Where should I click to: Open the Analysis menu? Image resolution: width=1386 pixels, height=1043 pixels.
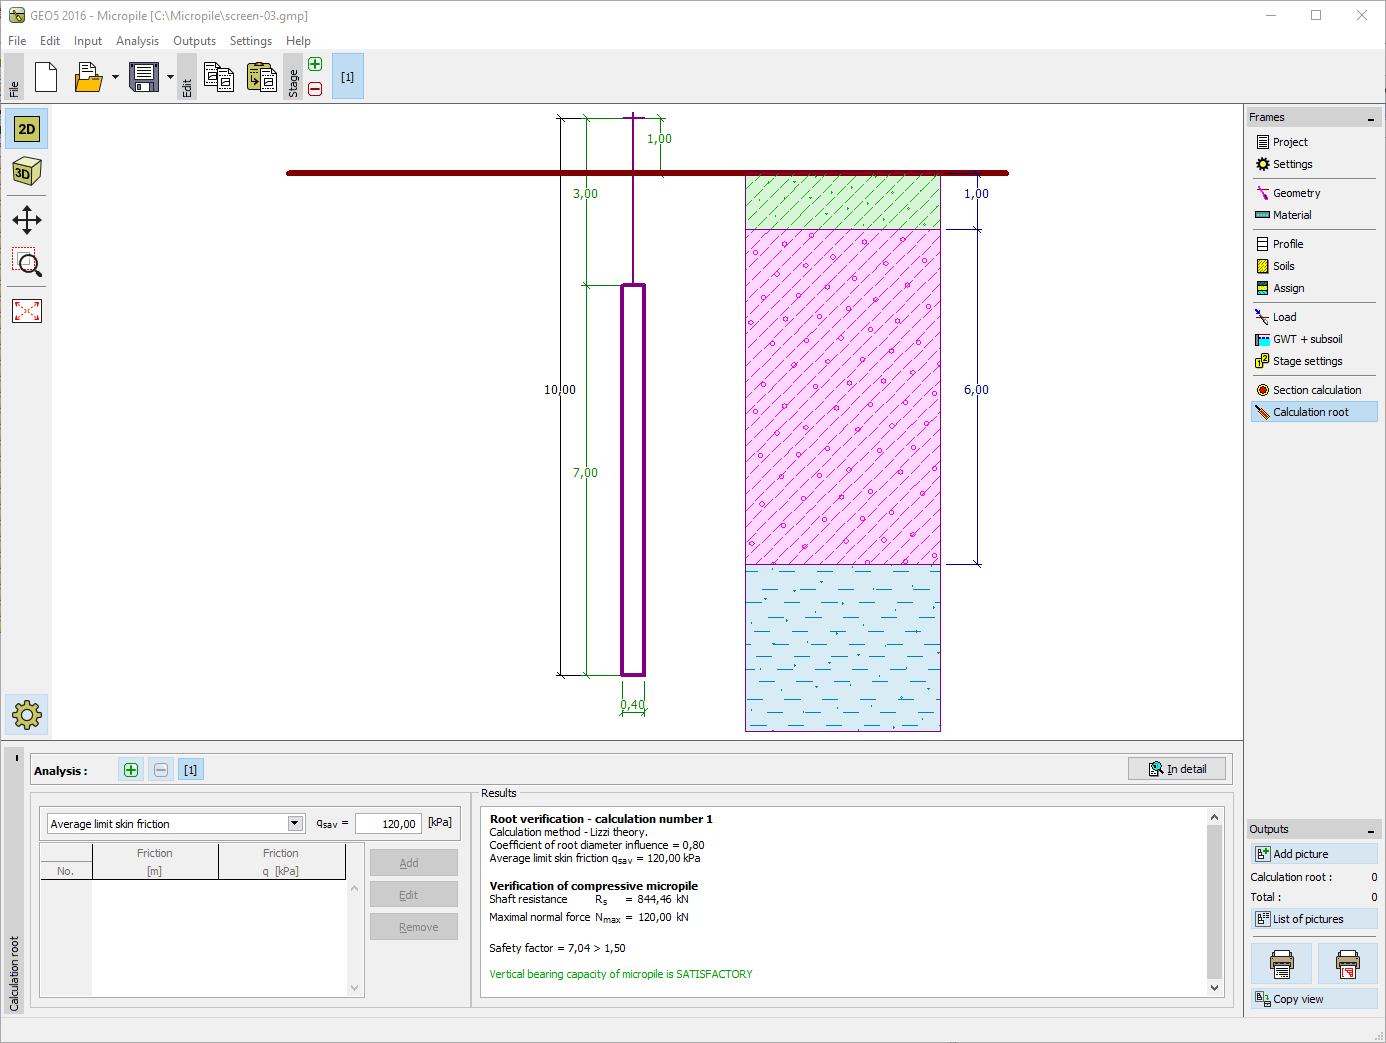tap(137, 41)
